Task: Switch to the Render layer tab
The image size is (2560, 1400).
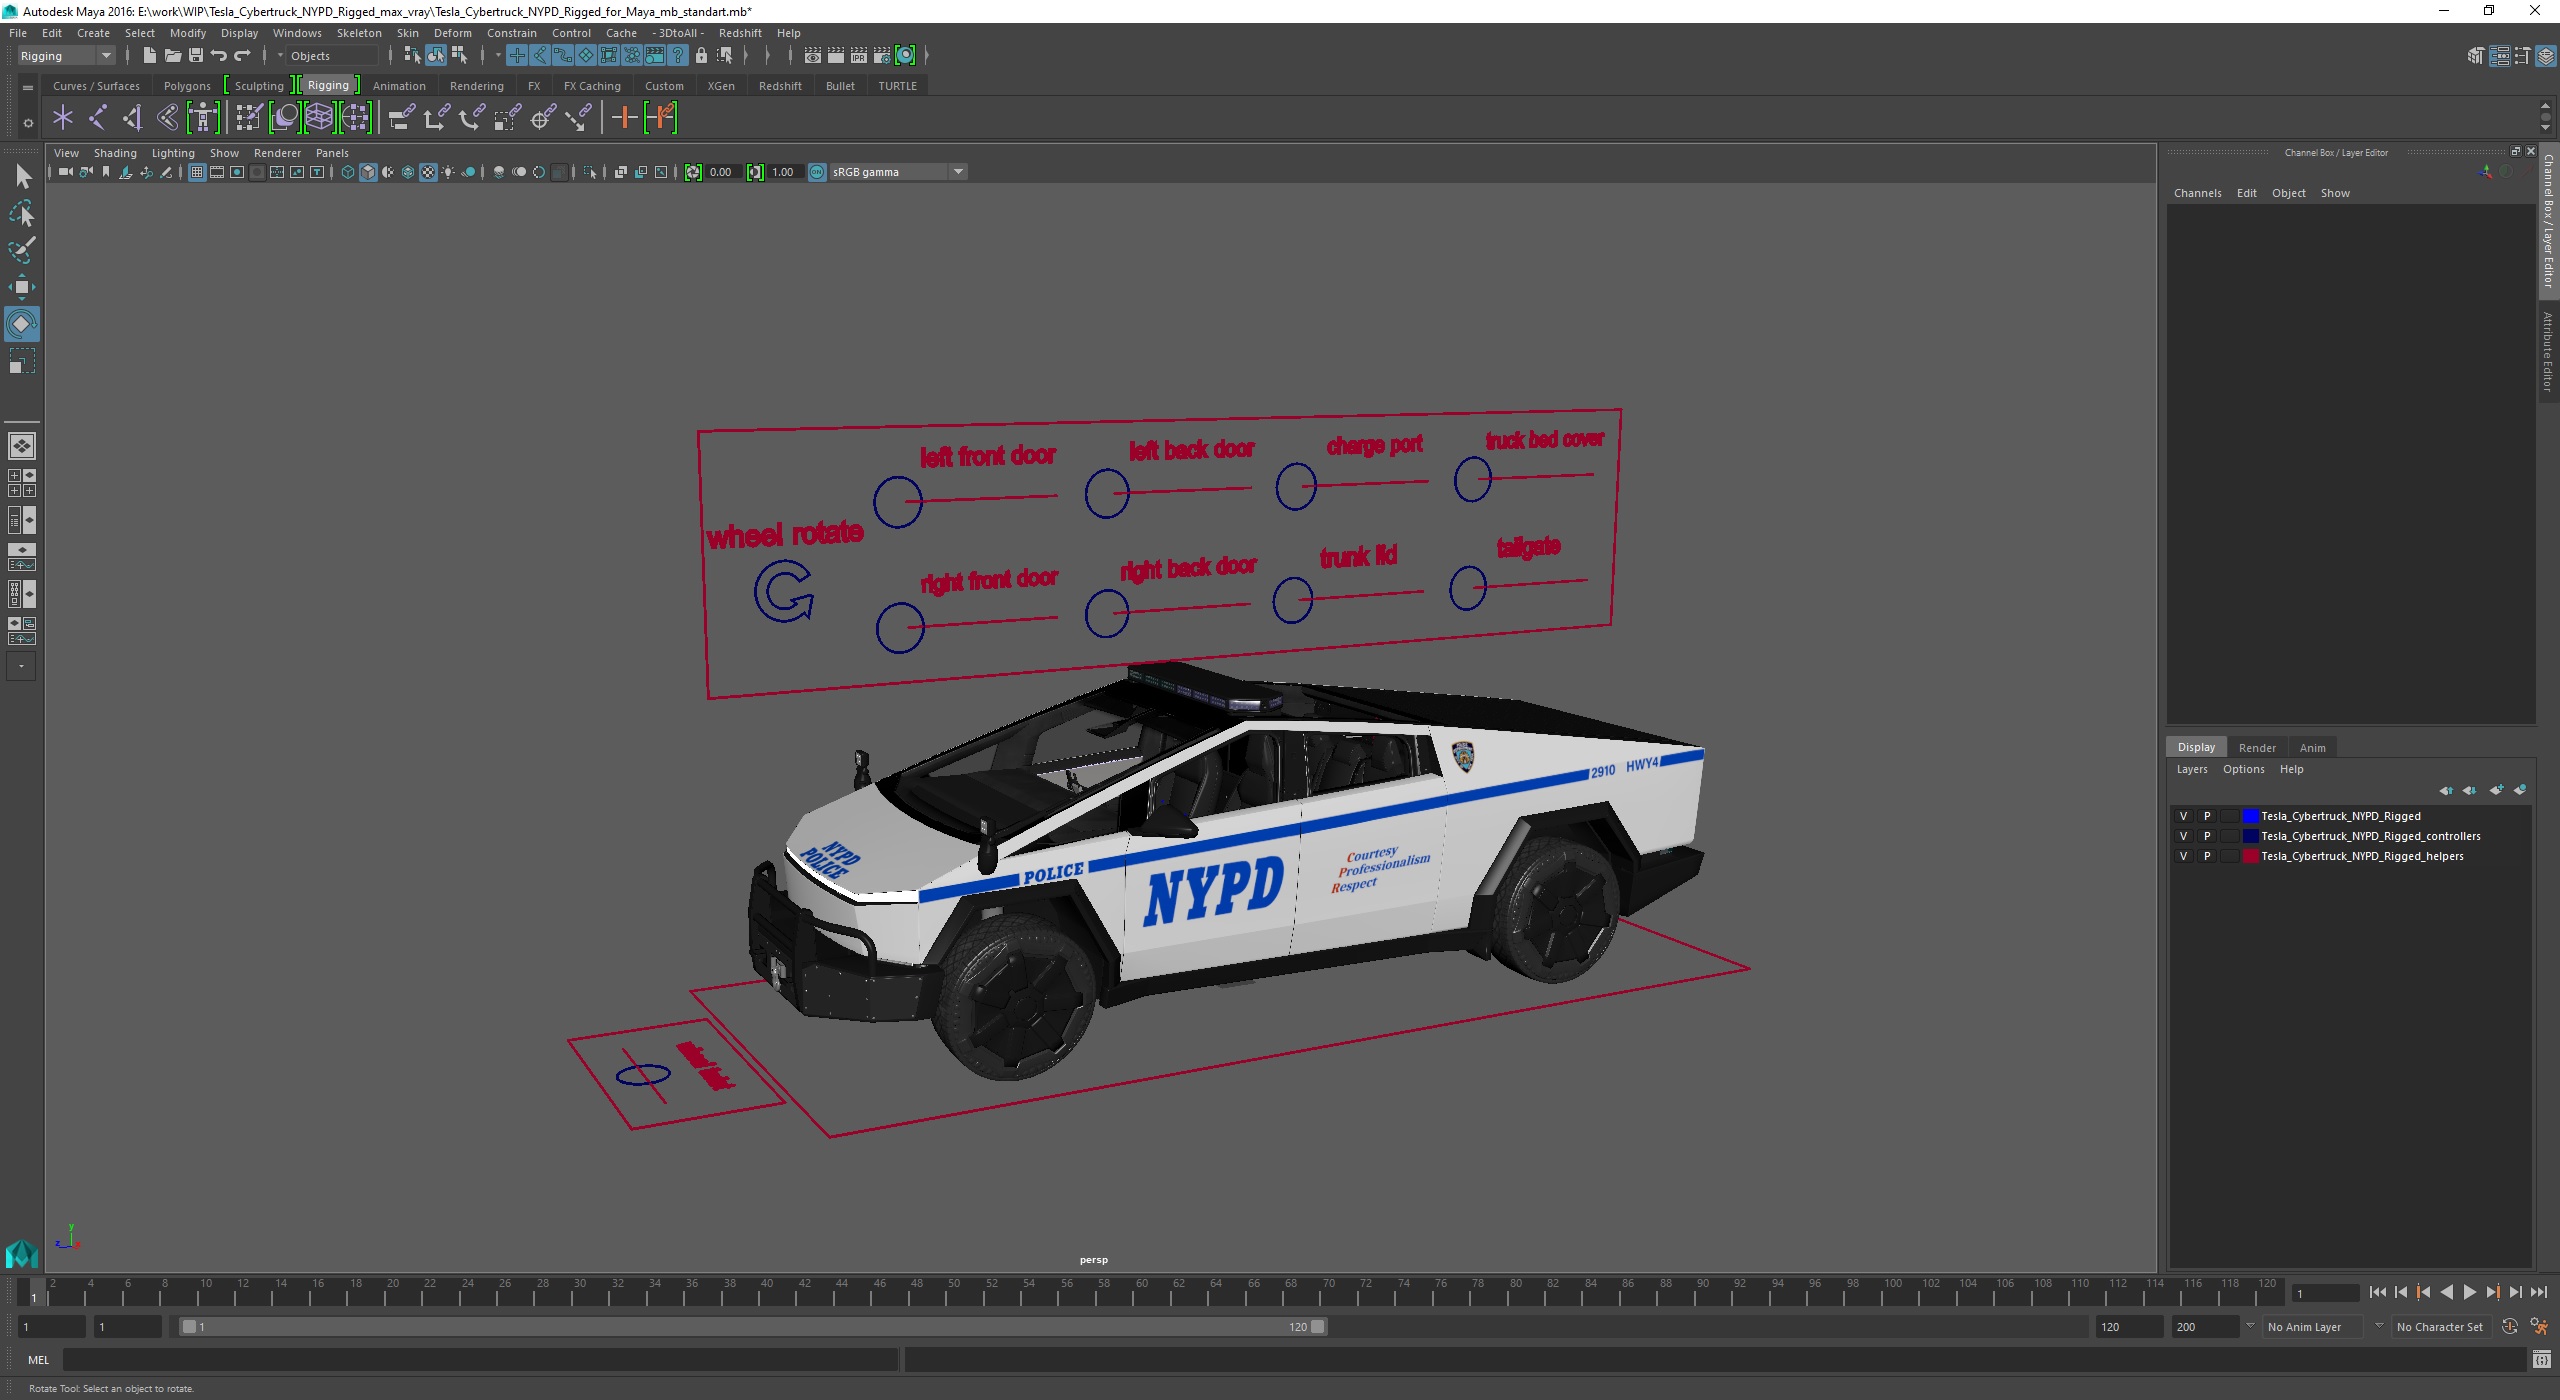Action: (x=2257, y=748)
